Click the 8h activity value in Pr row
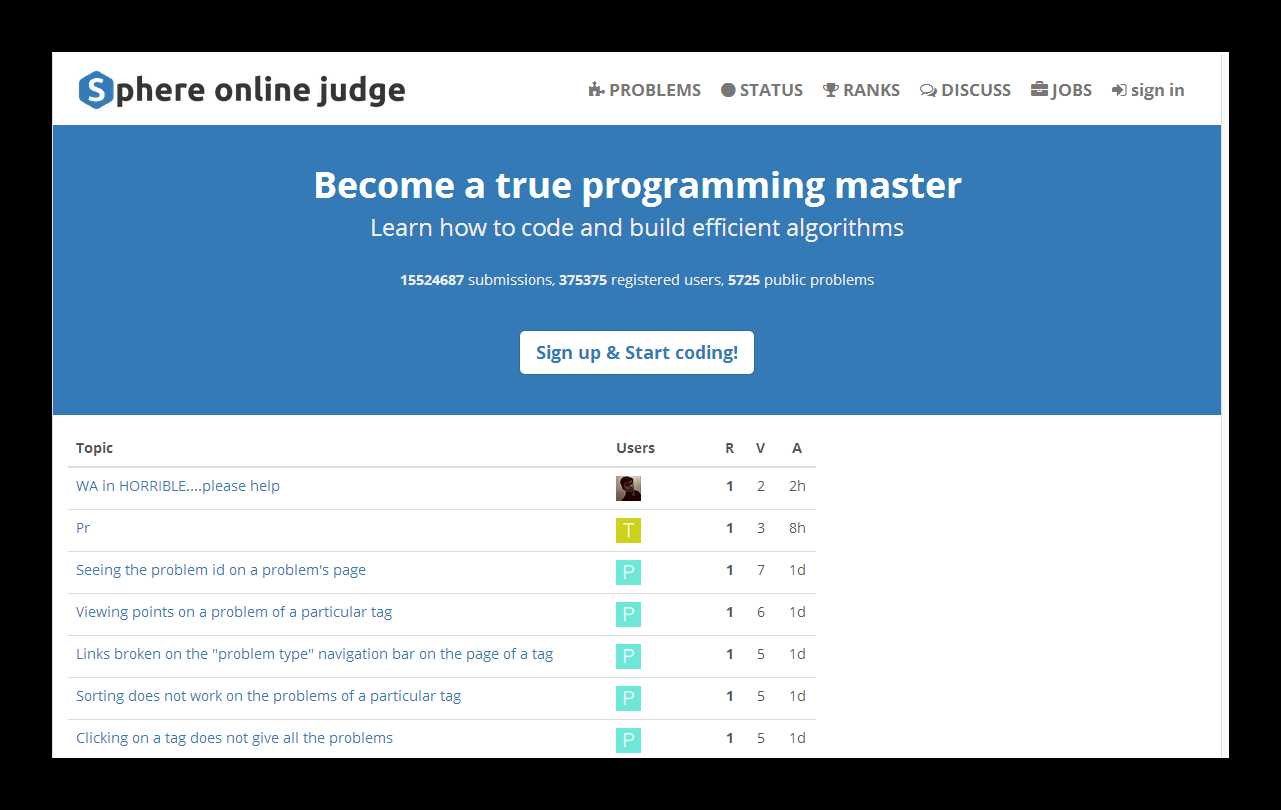 (x=797, y=528)
